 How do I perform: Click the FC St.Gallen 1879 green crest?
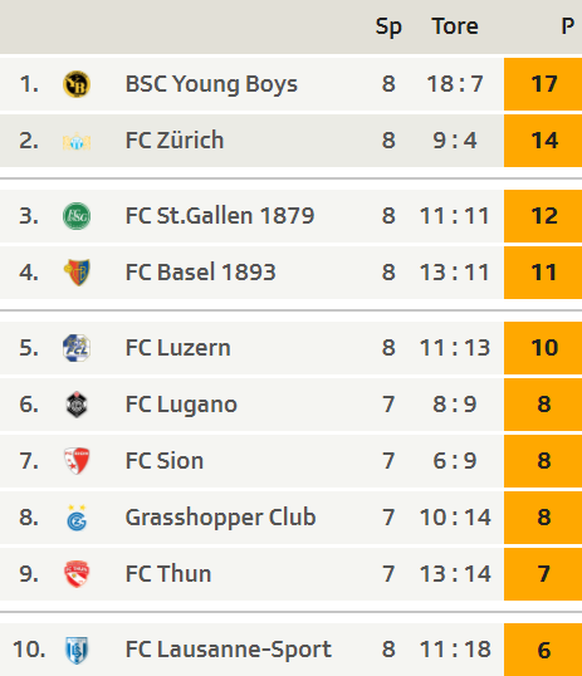point(76,216)
